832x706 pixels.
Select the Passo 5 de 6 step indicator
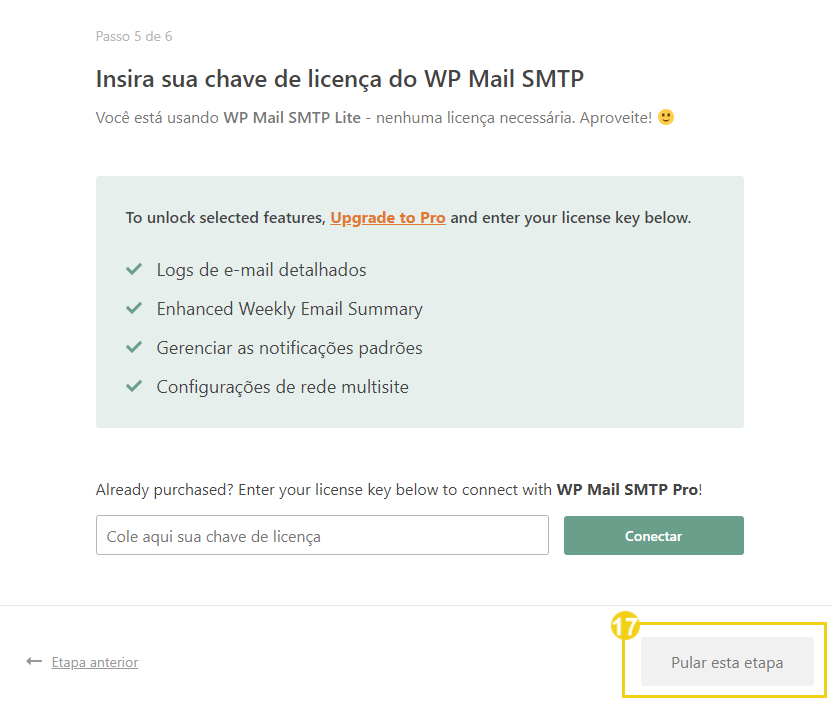[134, 36]
